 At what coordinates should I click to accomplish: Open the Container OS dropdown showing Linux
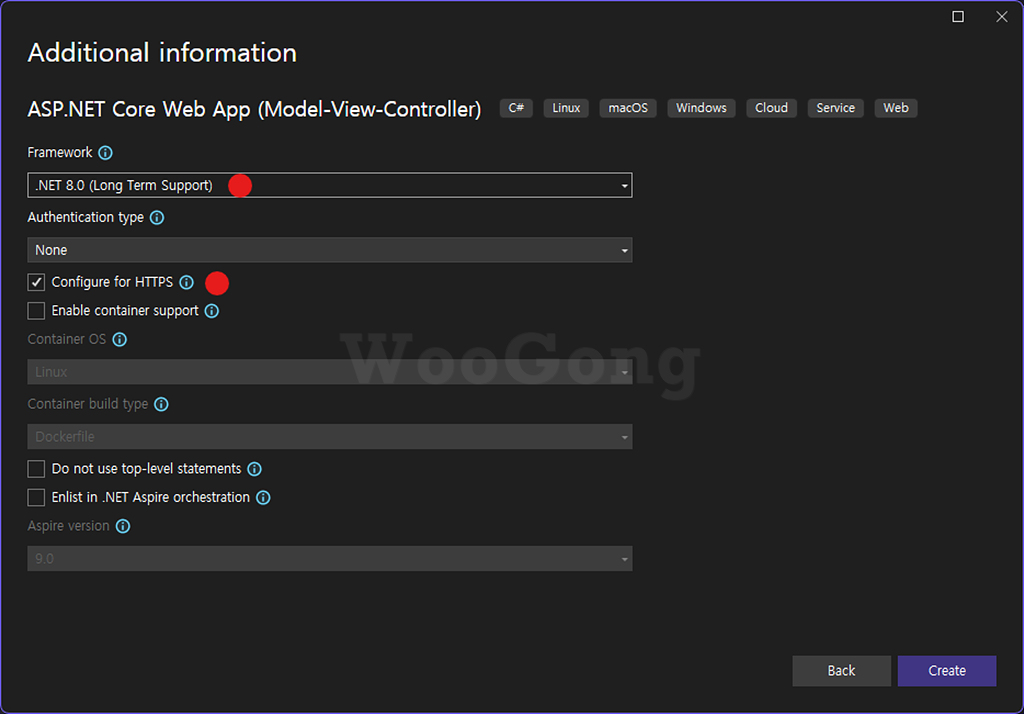click(330, 372)
